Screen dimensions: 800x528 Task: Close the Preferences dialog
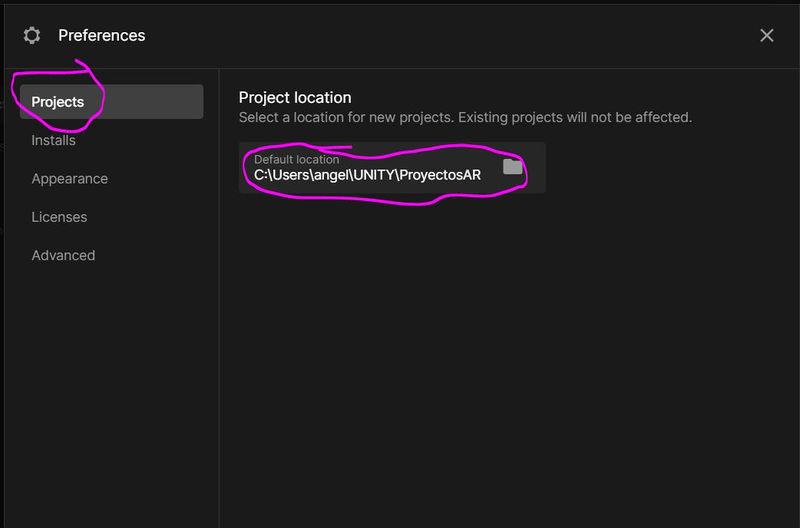tap(766, 35)
